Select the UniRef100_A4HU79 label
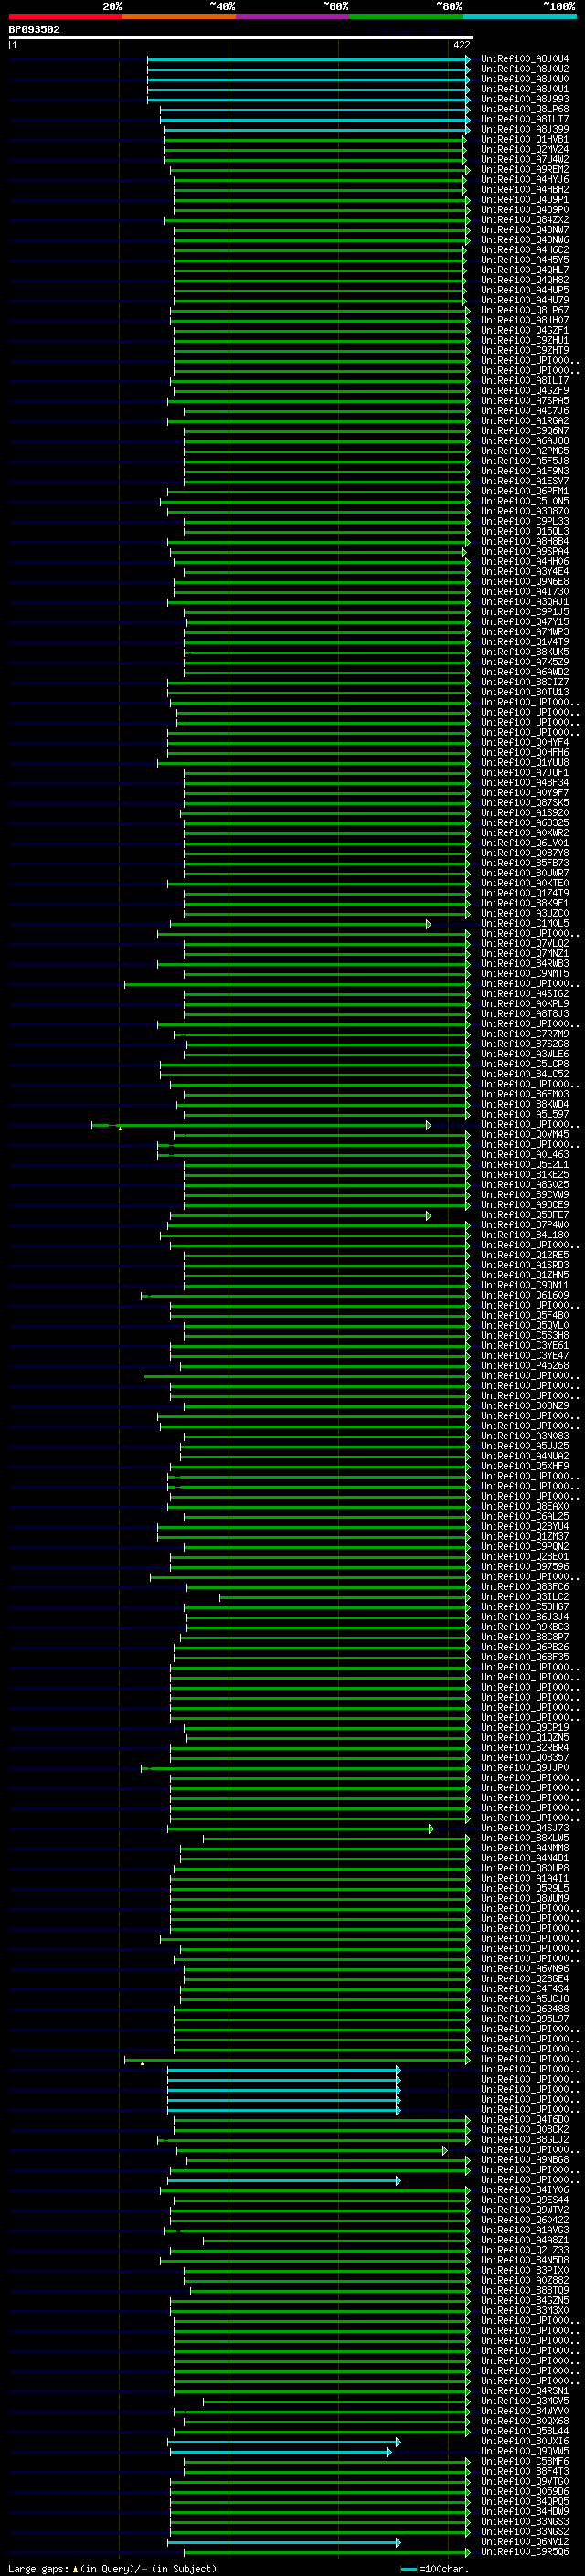The width and height of the screenshot is (585, 2576). [525, 300]
